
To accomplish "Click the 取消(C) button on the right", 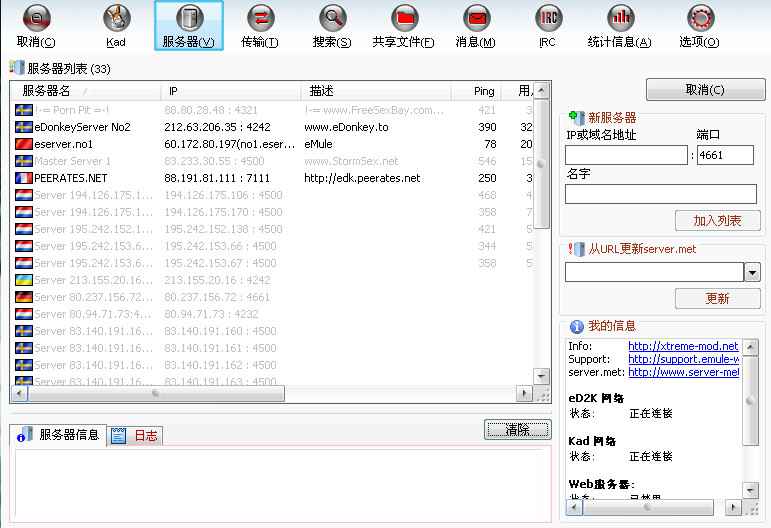I will (x=706, y=89).
